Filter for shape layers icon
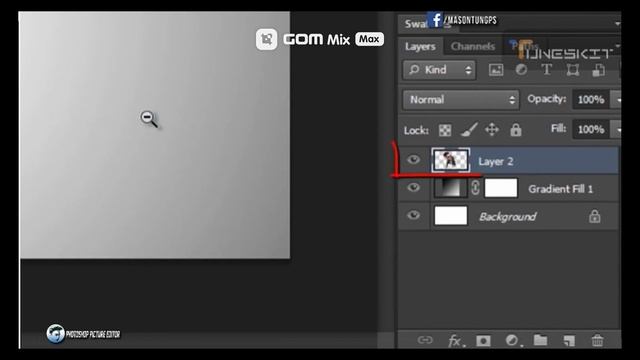The width and height of the screenshot is (640, 360). click(573, 70)
